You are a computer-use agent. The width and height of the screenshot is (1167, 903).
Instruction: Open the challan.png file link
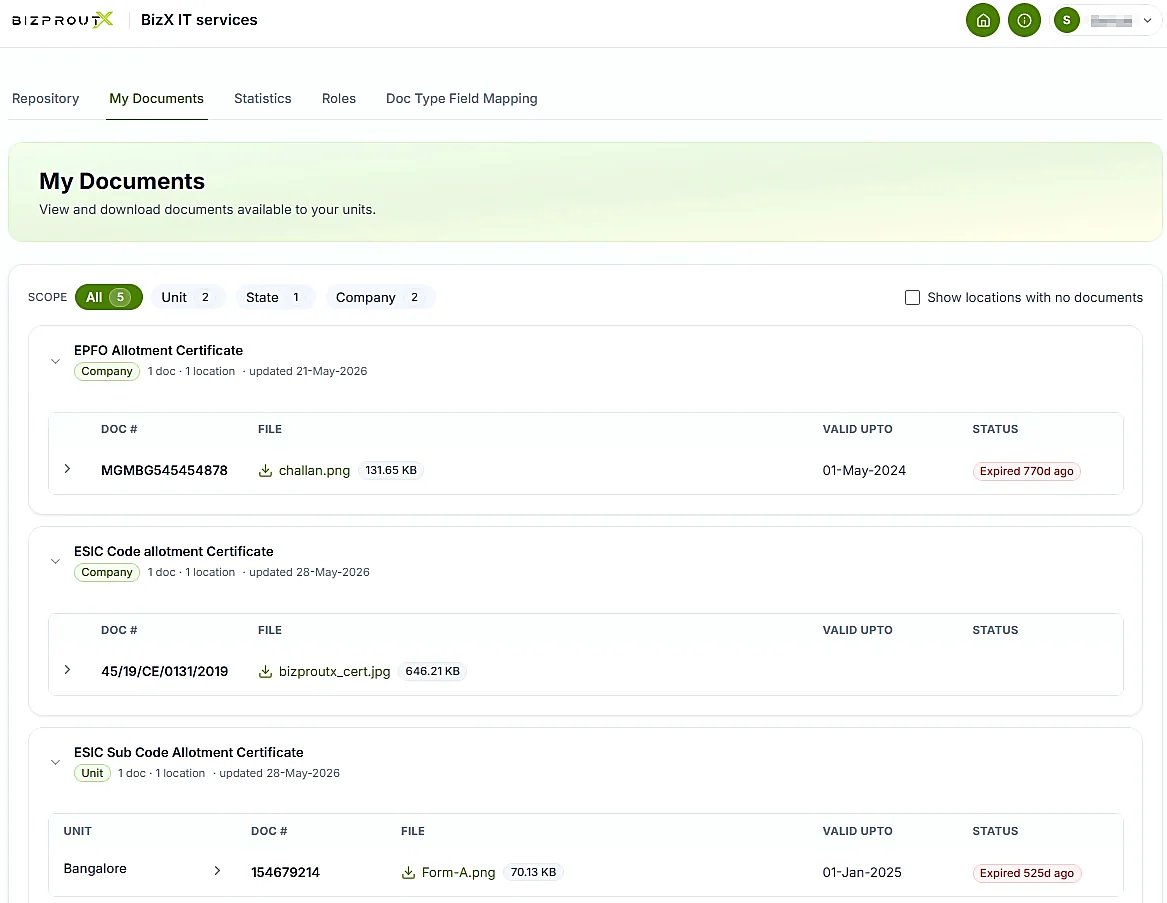pyautogui.click(x=314, y=470)
